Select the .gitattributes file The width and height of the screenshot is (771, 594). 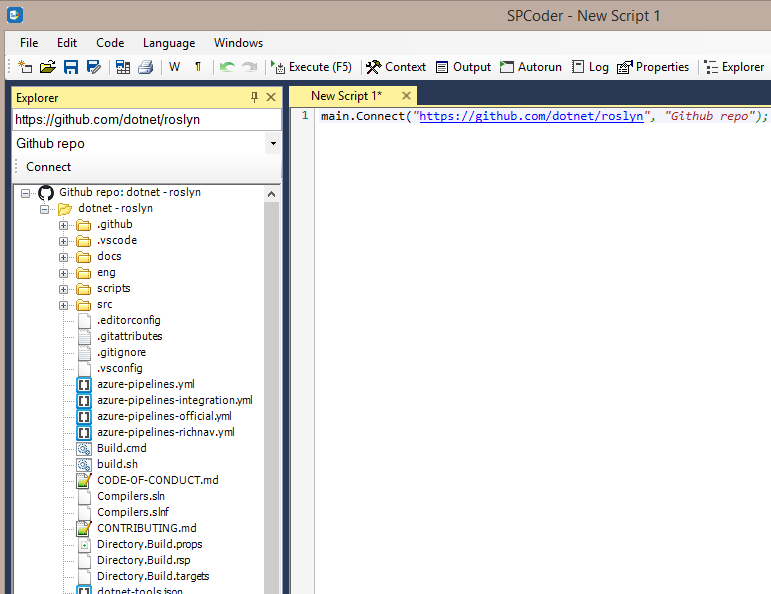click(x=130, y=336)
